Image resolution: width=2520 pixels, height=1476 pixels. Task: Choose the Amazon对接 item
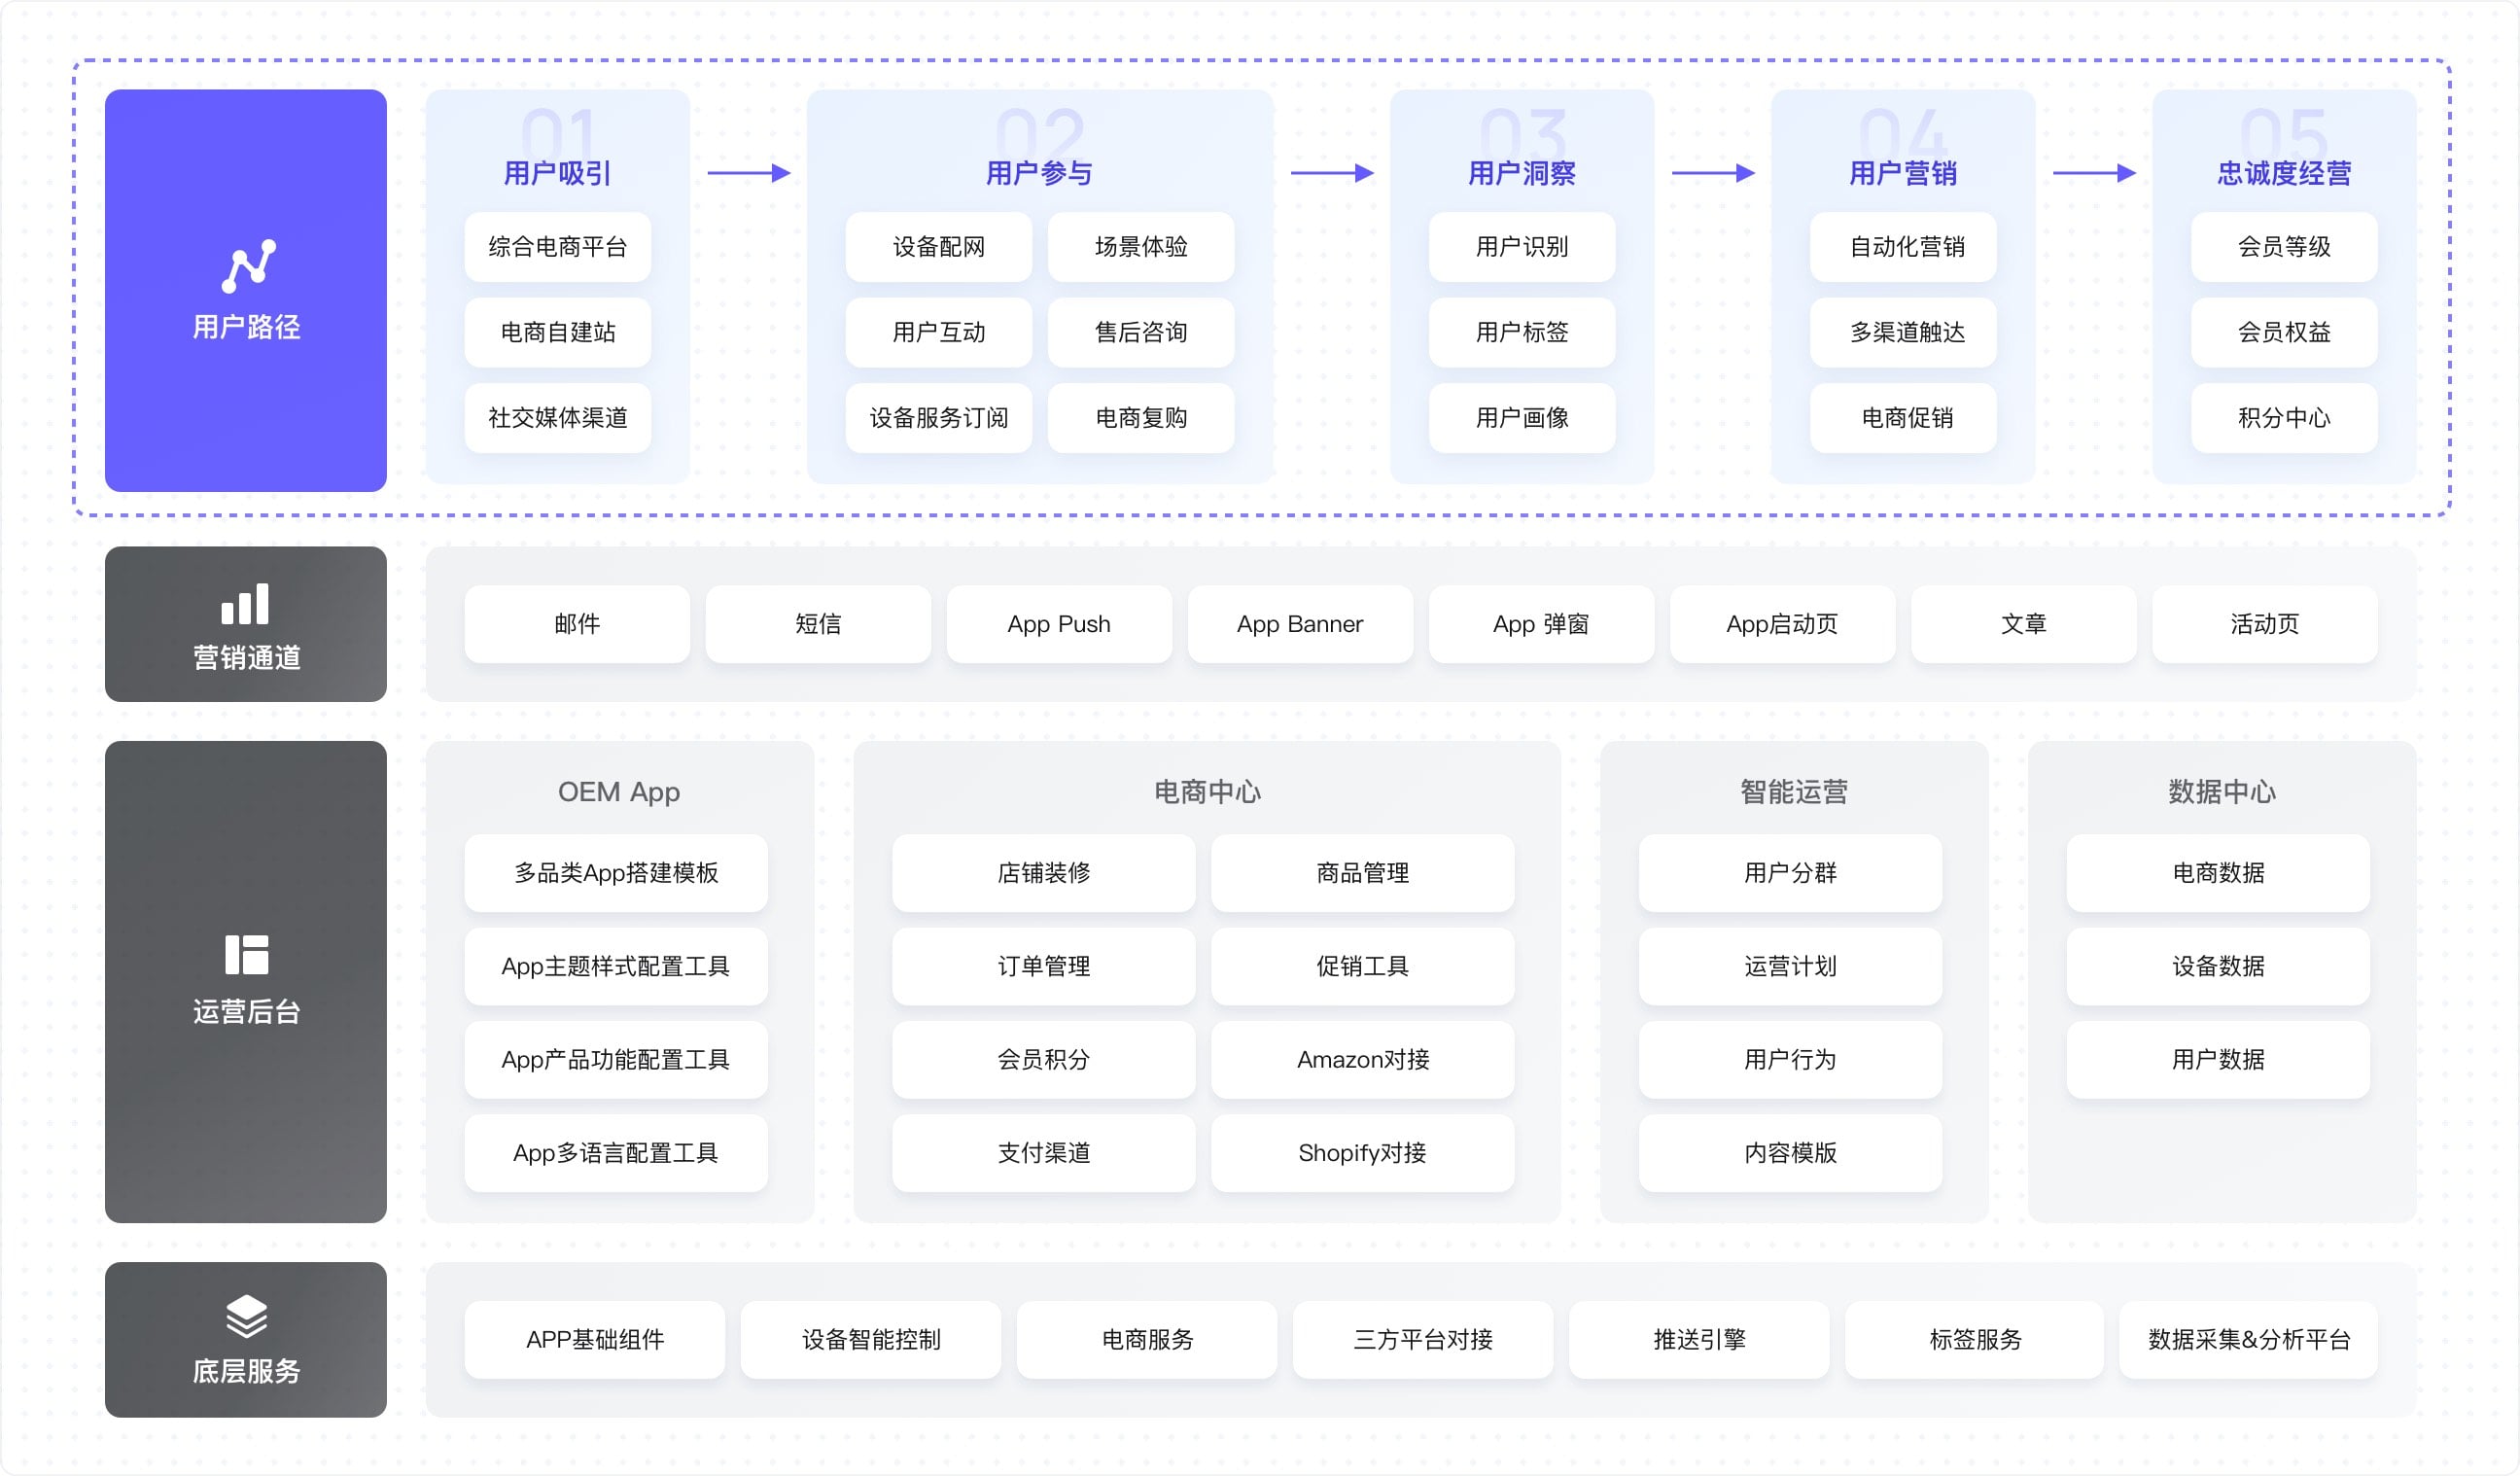pyautogui.click(x=1361, y=1060)
